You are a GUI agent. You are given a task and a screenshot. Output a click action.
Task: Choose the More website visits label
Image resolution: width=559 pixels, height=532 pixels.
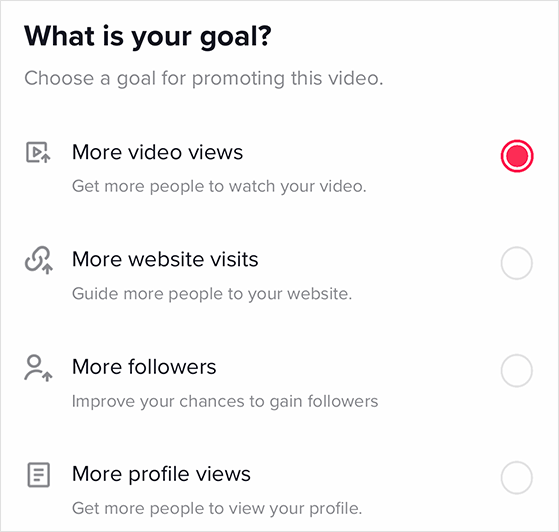pyautogui.click(x=165, y=259)
